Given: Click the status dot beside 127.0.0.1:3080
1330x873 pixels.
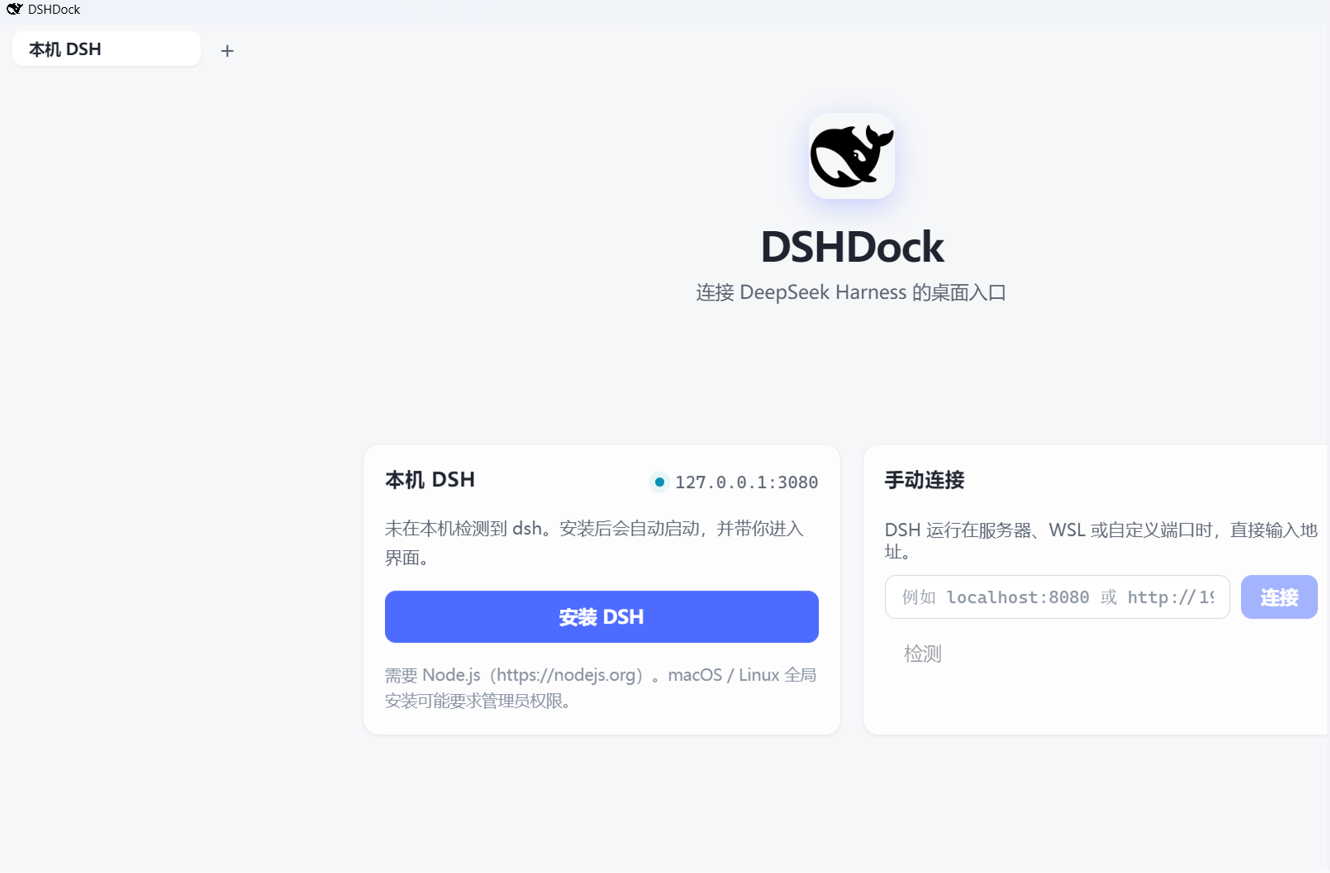Looking at the screenshot, I should tap(659, 482).
